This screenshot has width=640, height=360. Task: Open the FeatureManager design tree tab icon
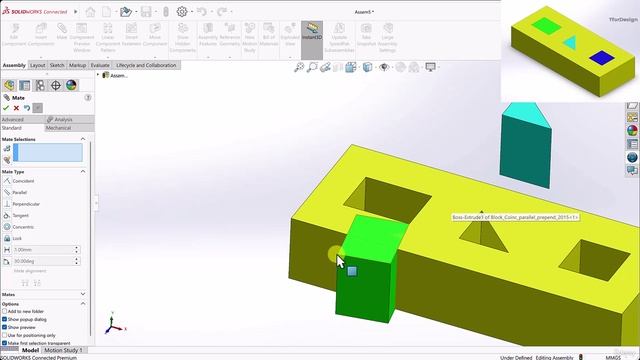9,85
